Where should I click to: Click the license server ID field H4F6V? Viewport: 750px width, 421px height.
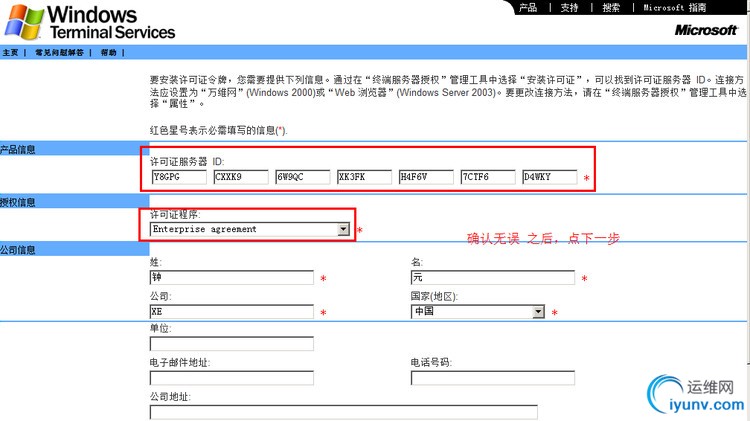coord(426,177)
